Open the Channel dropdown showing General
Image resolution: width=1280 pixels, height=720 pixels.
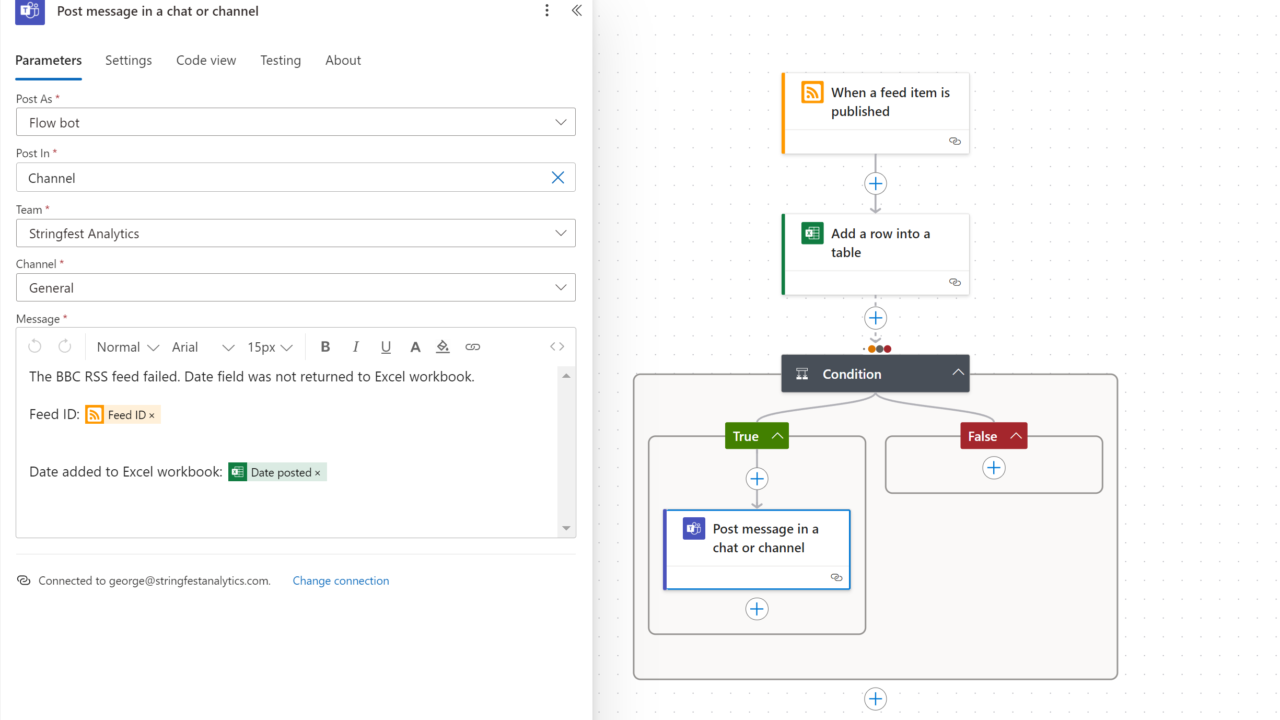click(x=296, y=287)
